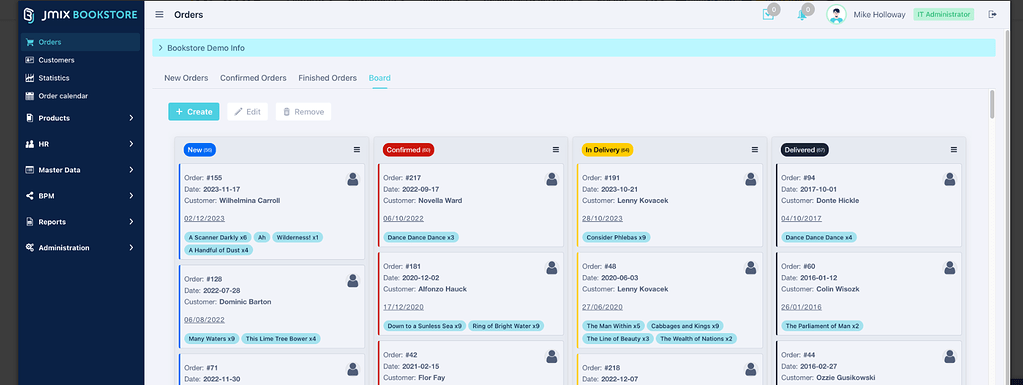The image size is (1023, 385).
Task: Click the 06/10/2022 date on order #217
Action: point(403,219)
